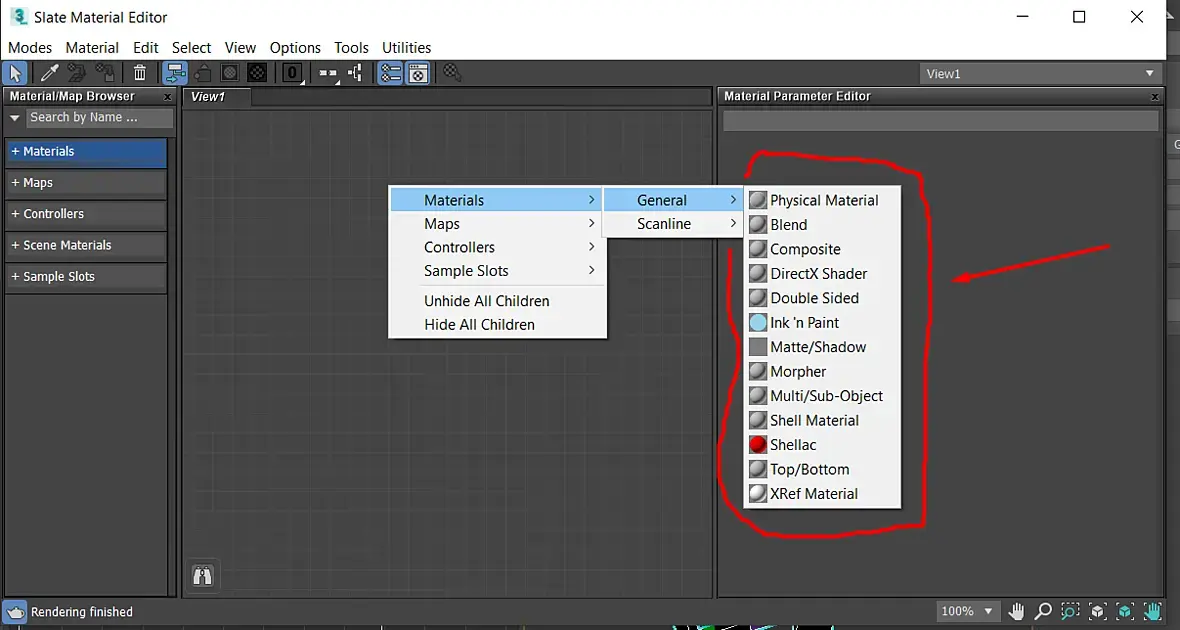This screenshot has width=1180, height=630.
Task: Choose Ink 'n Paint material
Action: click(x=822, y=322)
